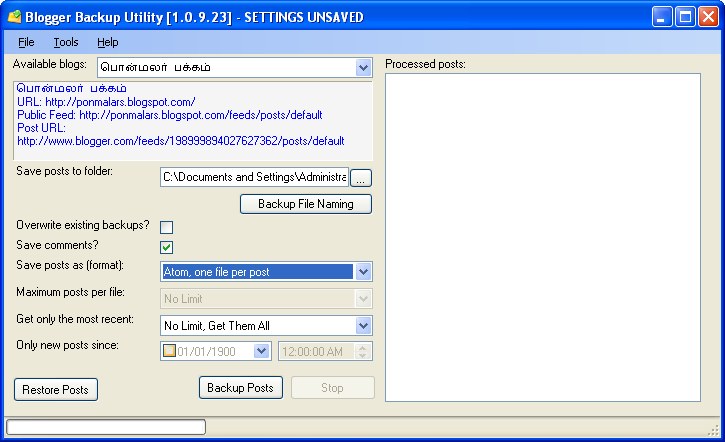Click the disabled Maximum posts per file dropdown
This screenshot has width=725, height=442.
point(266,299)
